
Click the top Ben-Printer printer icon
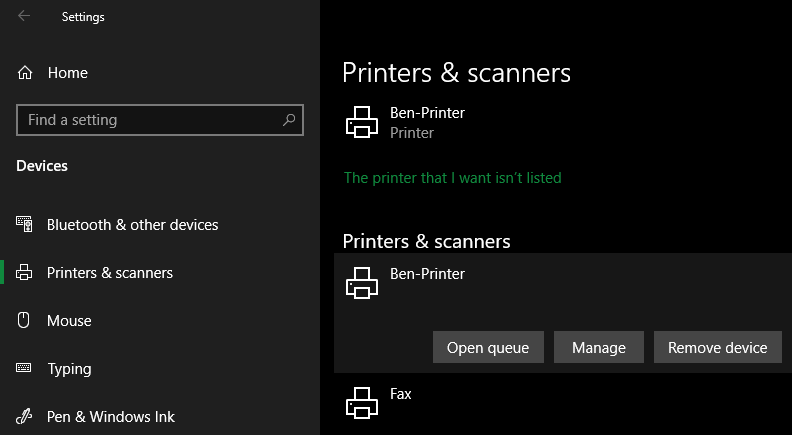tap(361, 122)
